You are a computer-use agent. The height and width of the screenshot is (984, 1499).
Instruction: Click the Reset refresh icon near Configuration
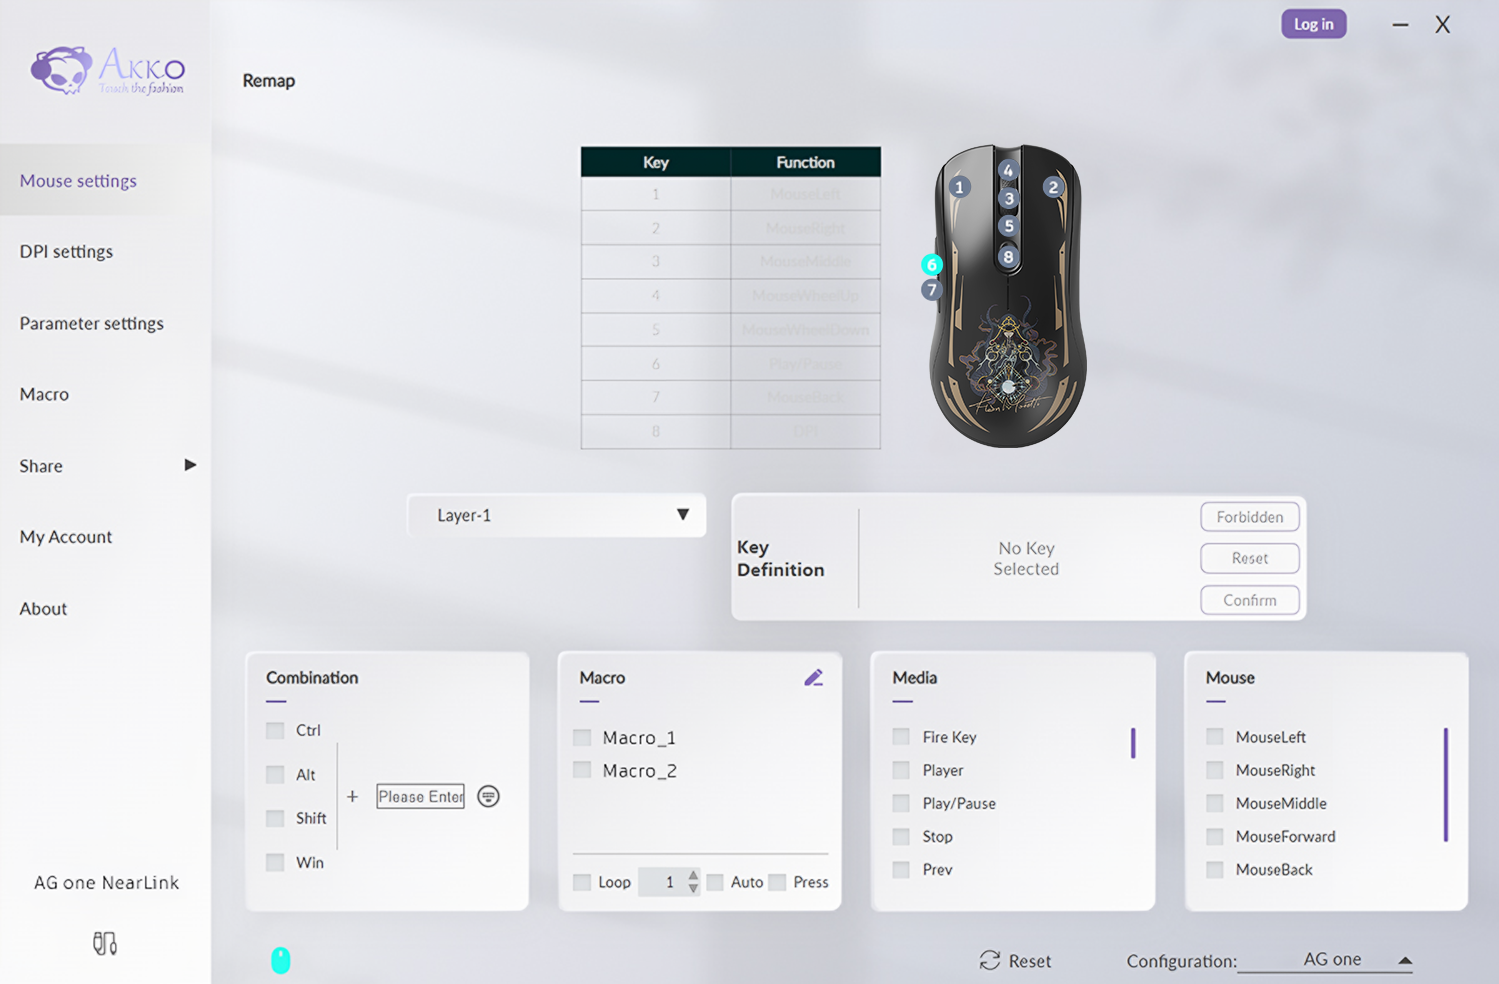tap(990, 961)
